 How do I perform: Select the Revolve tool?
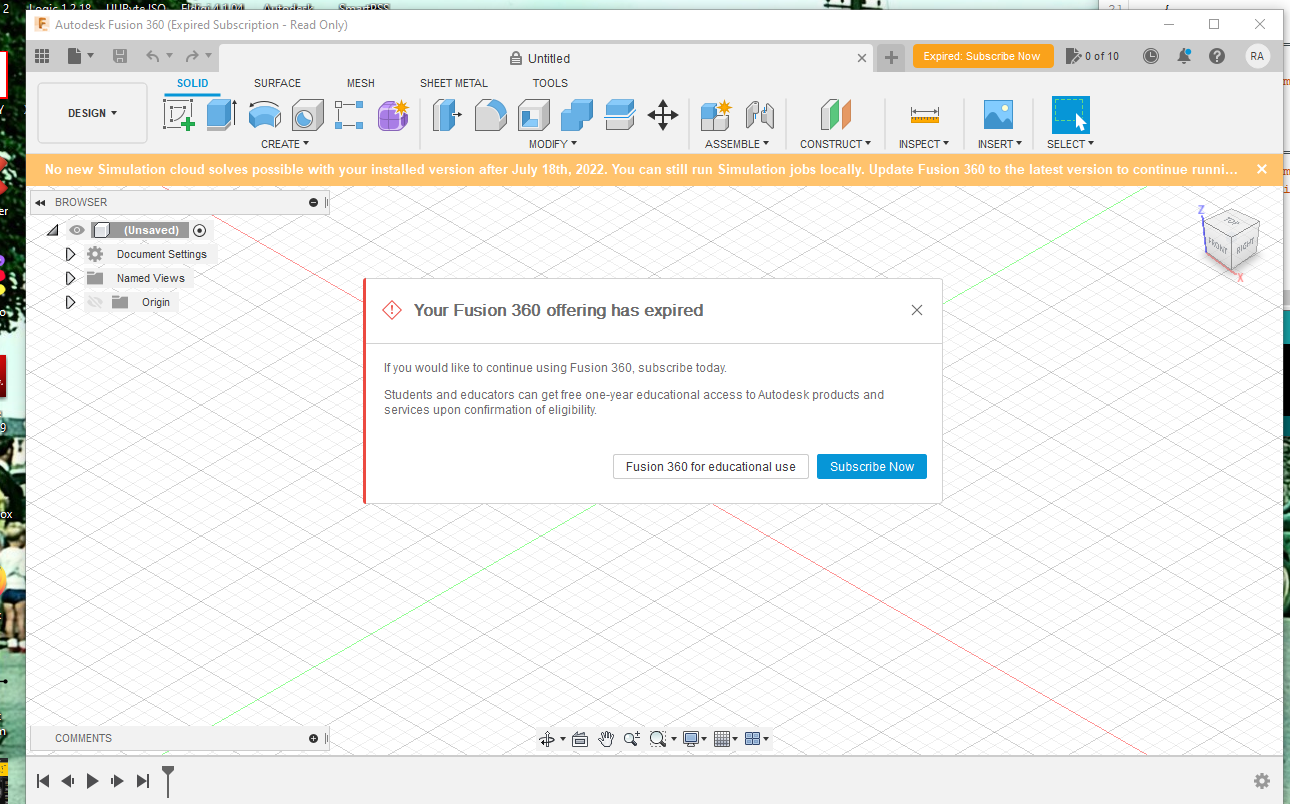tap(264, 115)
